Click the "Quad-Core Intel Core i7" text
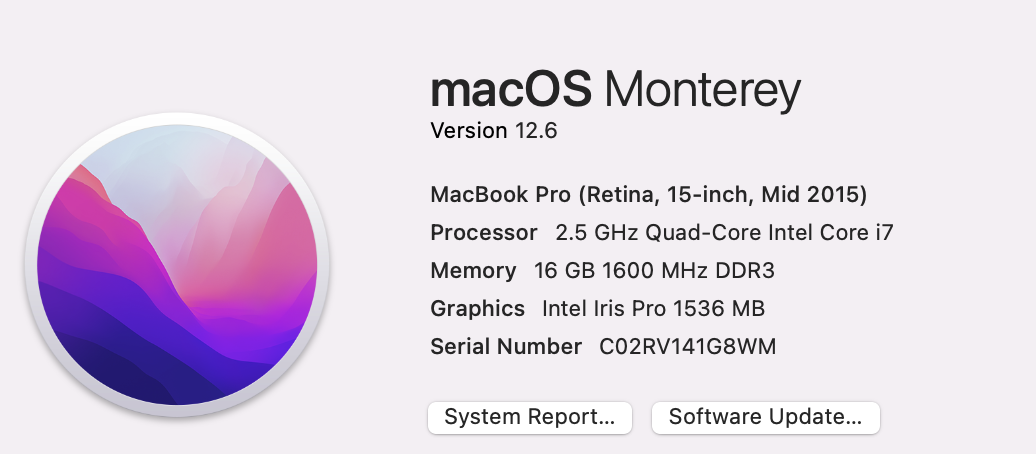 tap(769, 233)
